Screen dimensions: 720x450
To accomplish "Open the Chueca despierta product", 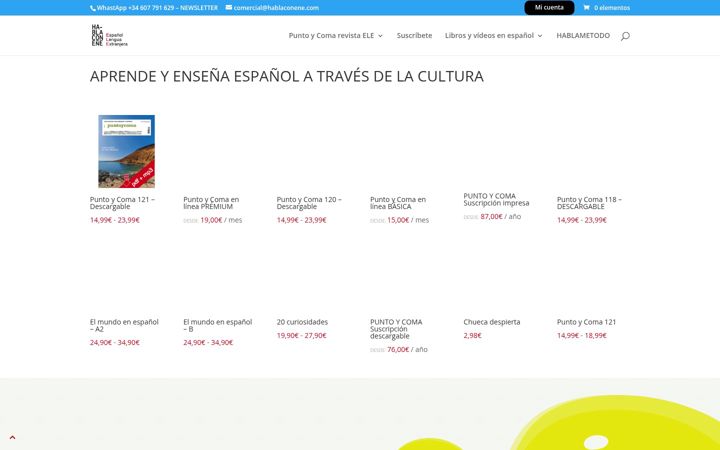I will click(492, 322).
